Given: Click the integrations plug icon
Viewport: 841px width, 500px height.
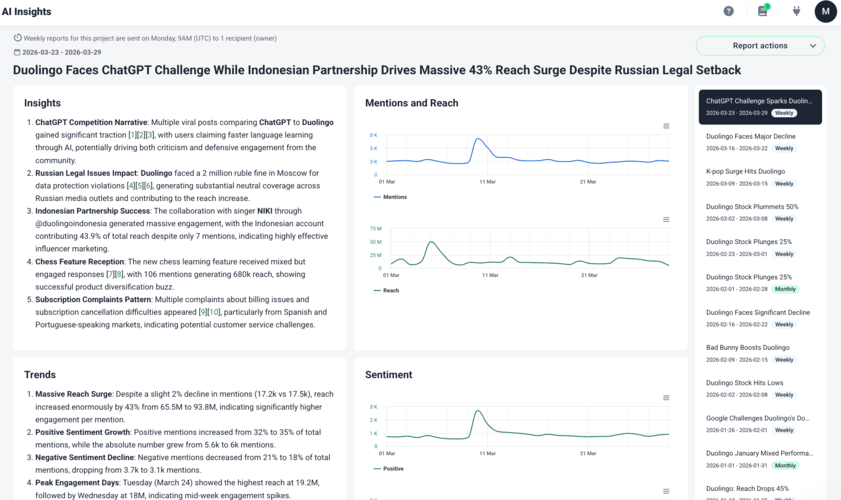Looking at the screenshot, I should coord(796,11).
